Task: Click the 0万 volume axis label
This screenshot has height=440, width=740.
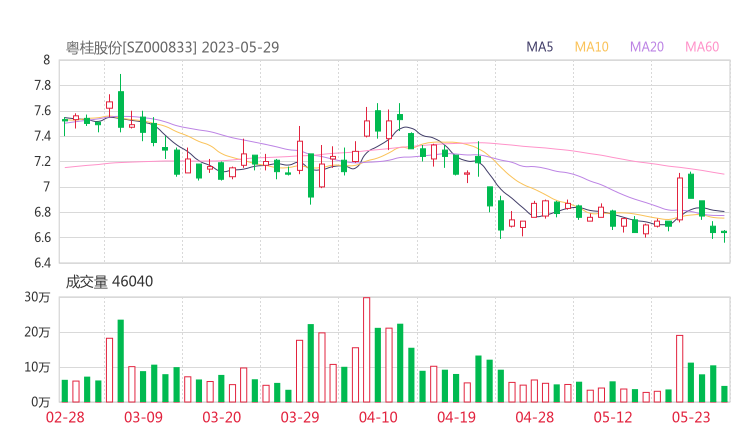Action: pyautogui.click(x=41, y=402)
